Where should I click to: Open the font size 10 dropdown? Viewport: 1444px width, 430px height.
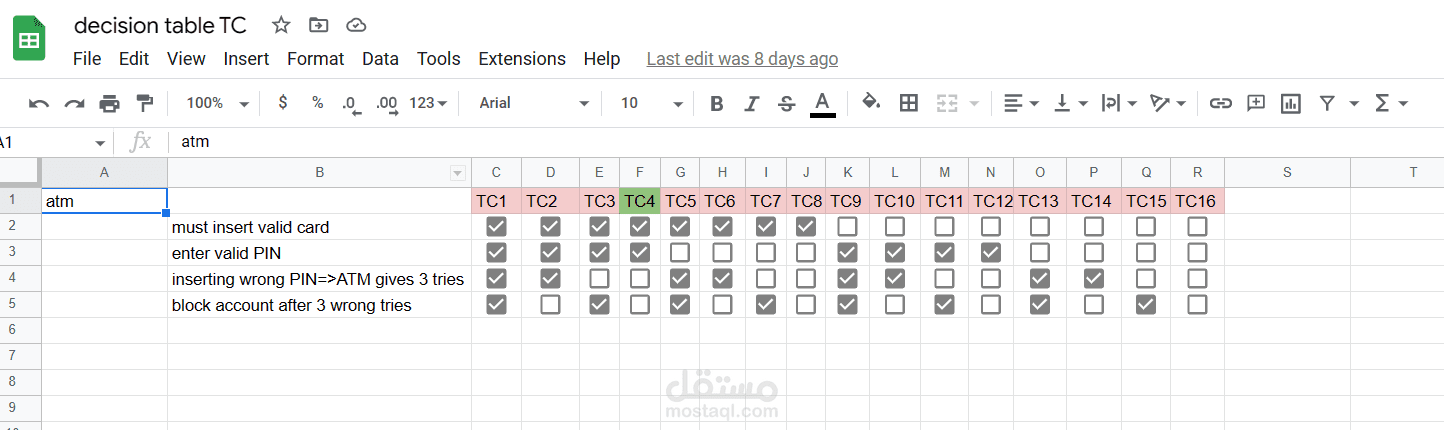[651, 103]
